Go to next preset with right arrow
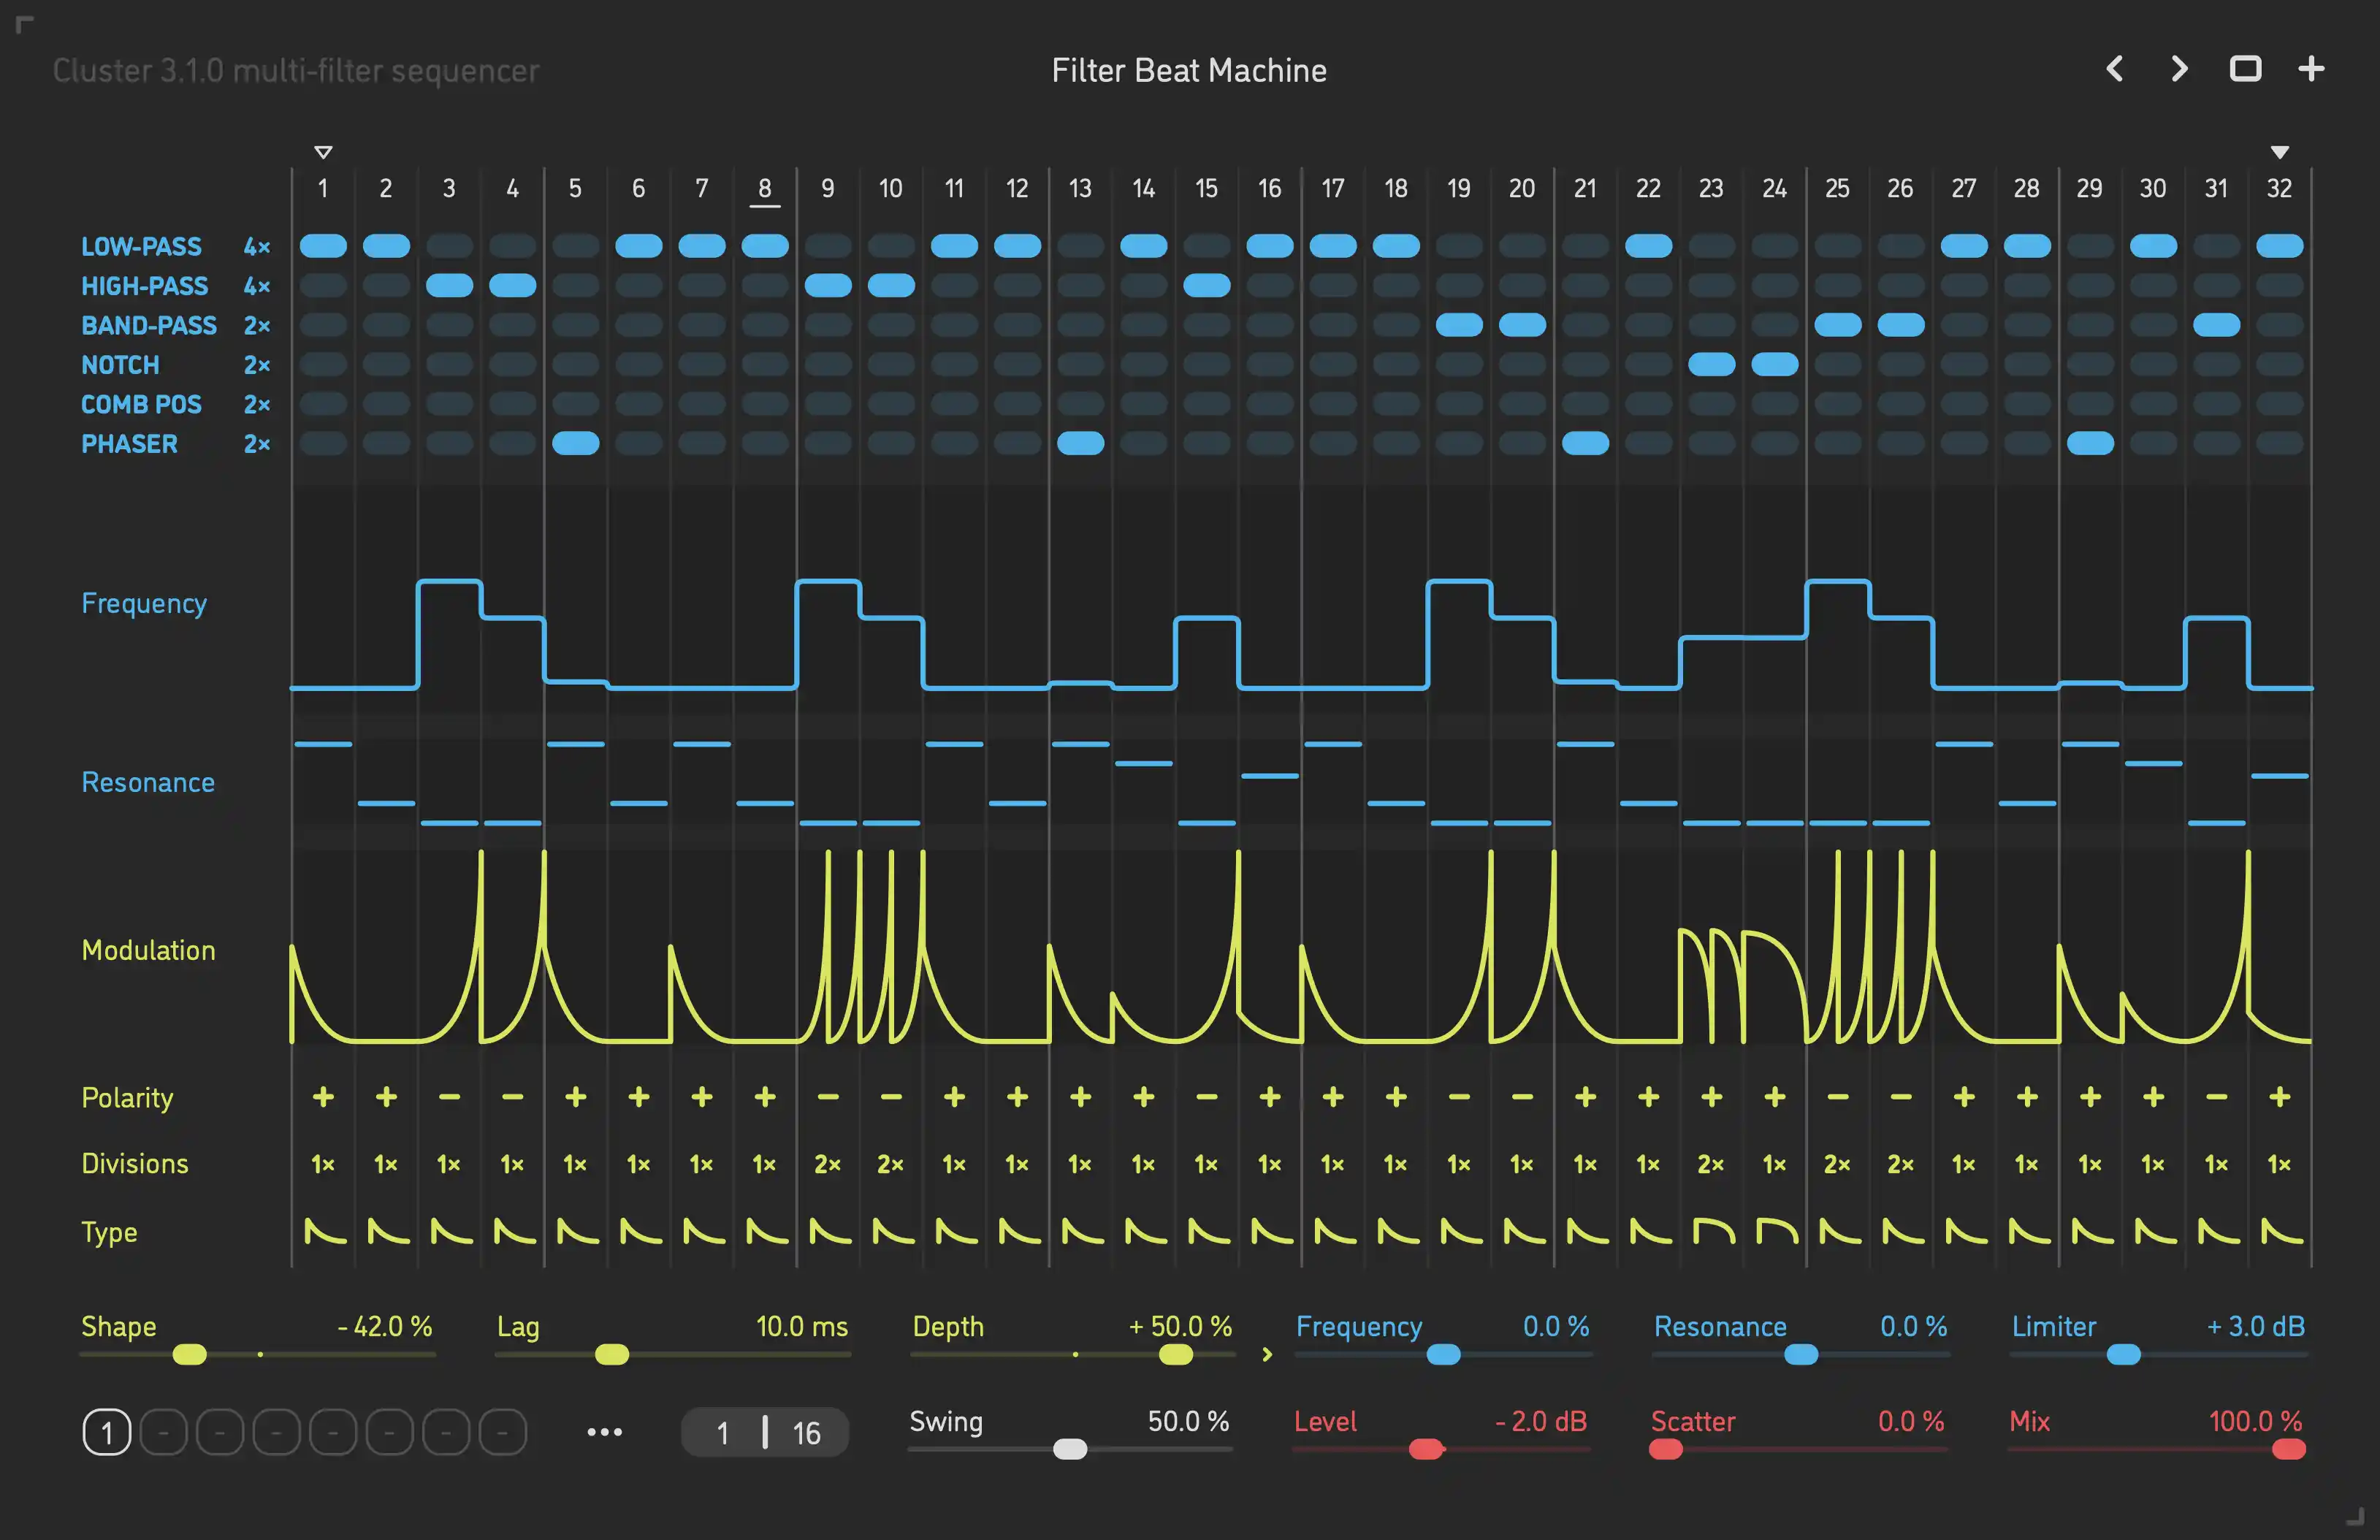 coord(2180,69)
